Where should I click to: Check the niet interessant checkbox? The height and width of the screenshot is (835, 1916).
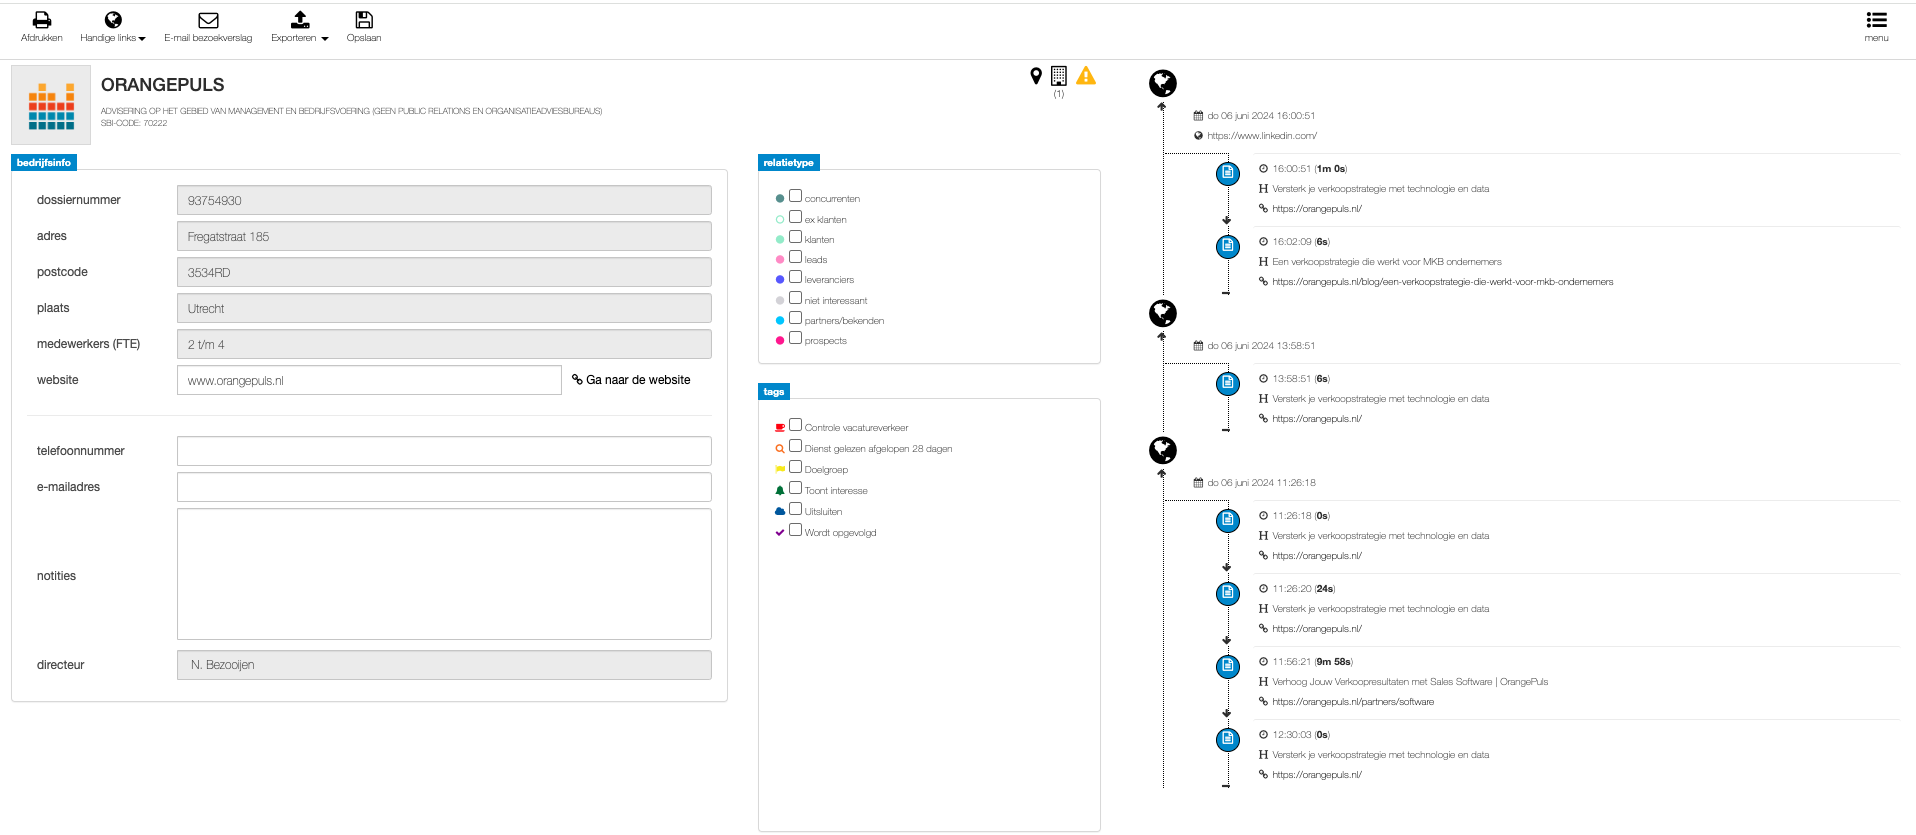click(796, 298)
